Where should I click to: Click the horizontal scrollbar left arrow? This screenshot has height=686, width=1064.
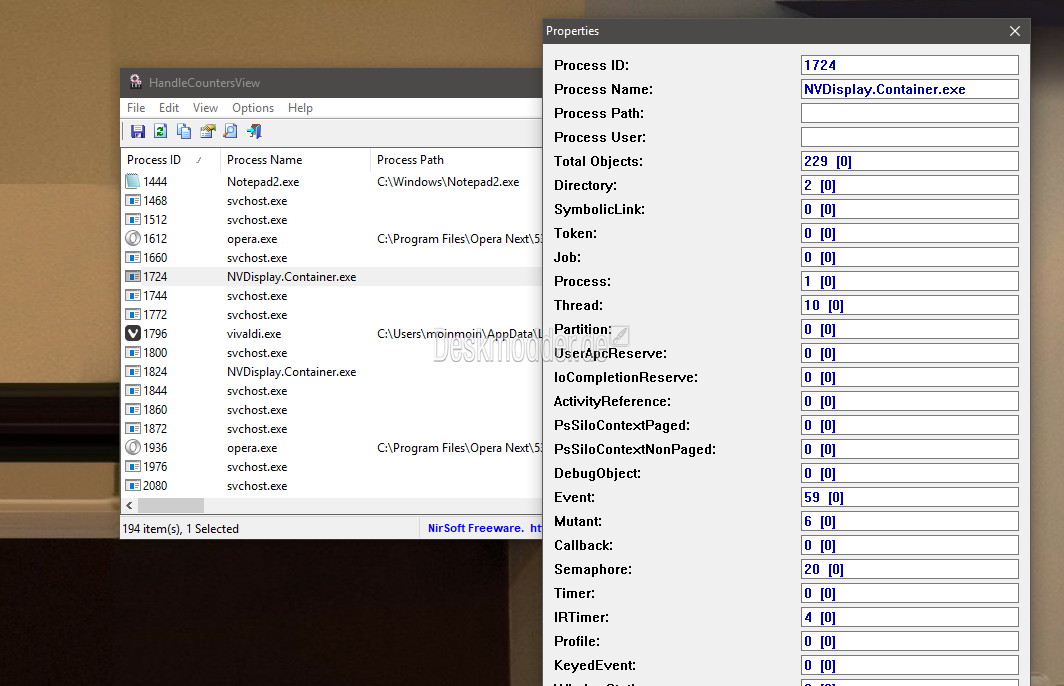tap(129, 506)
